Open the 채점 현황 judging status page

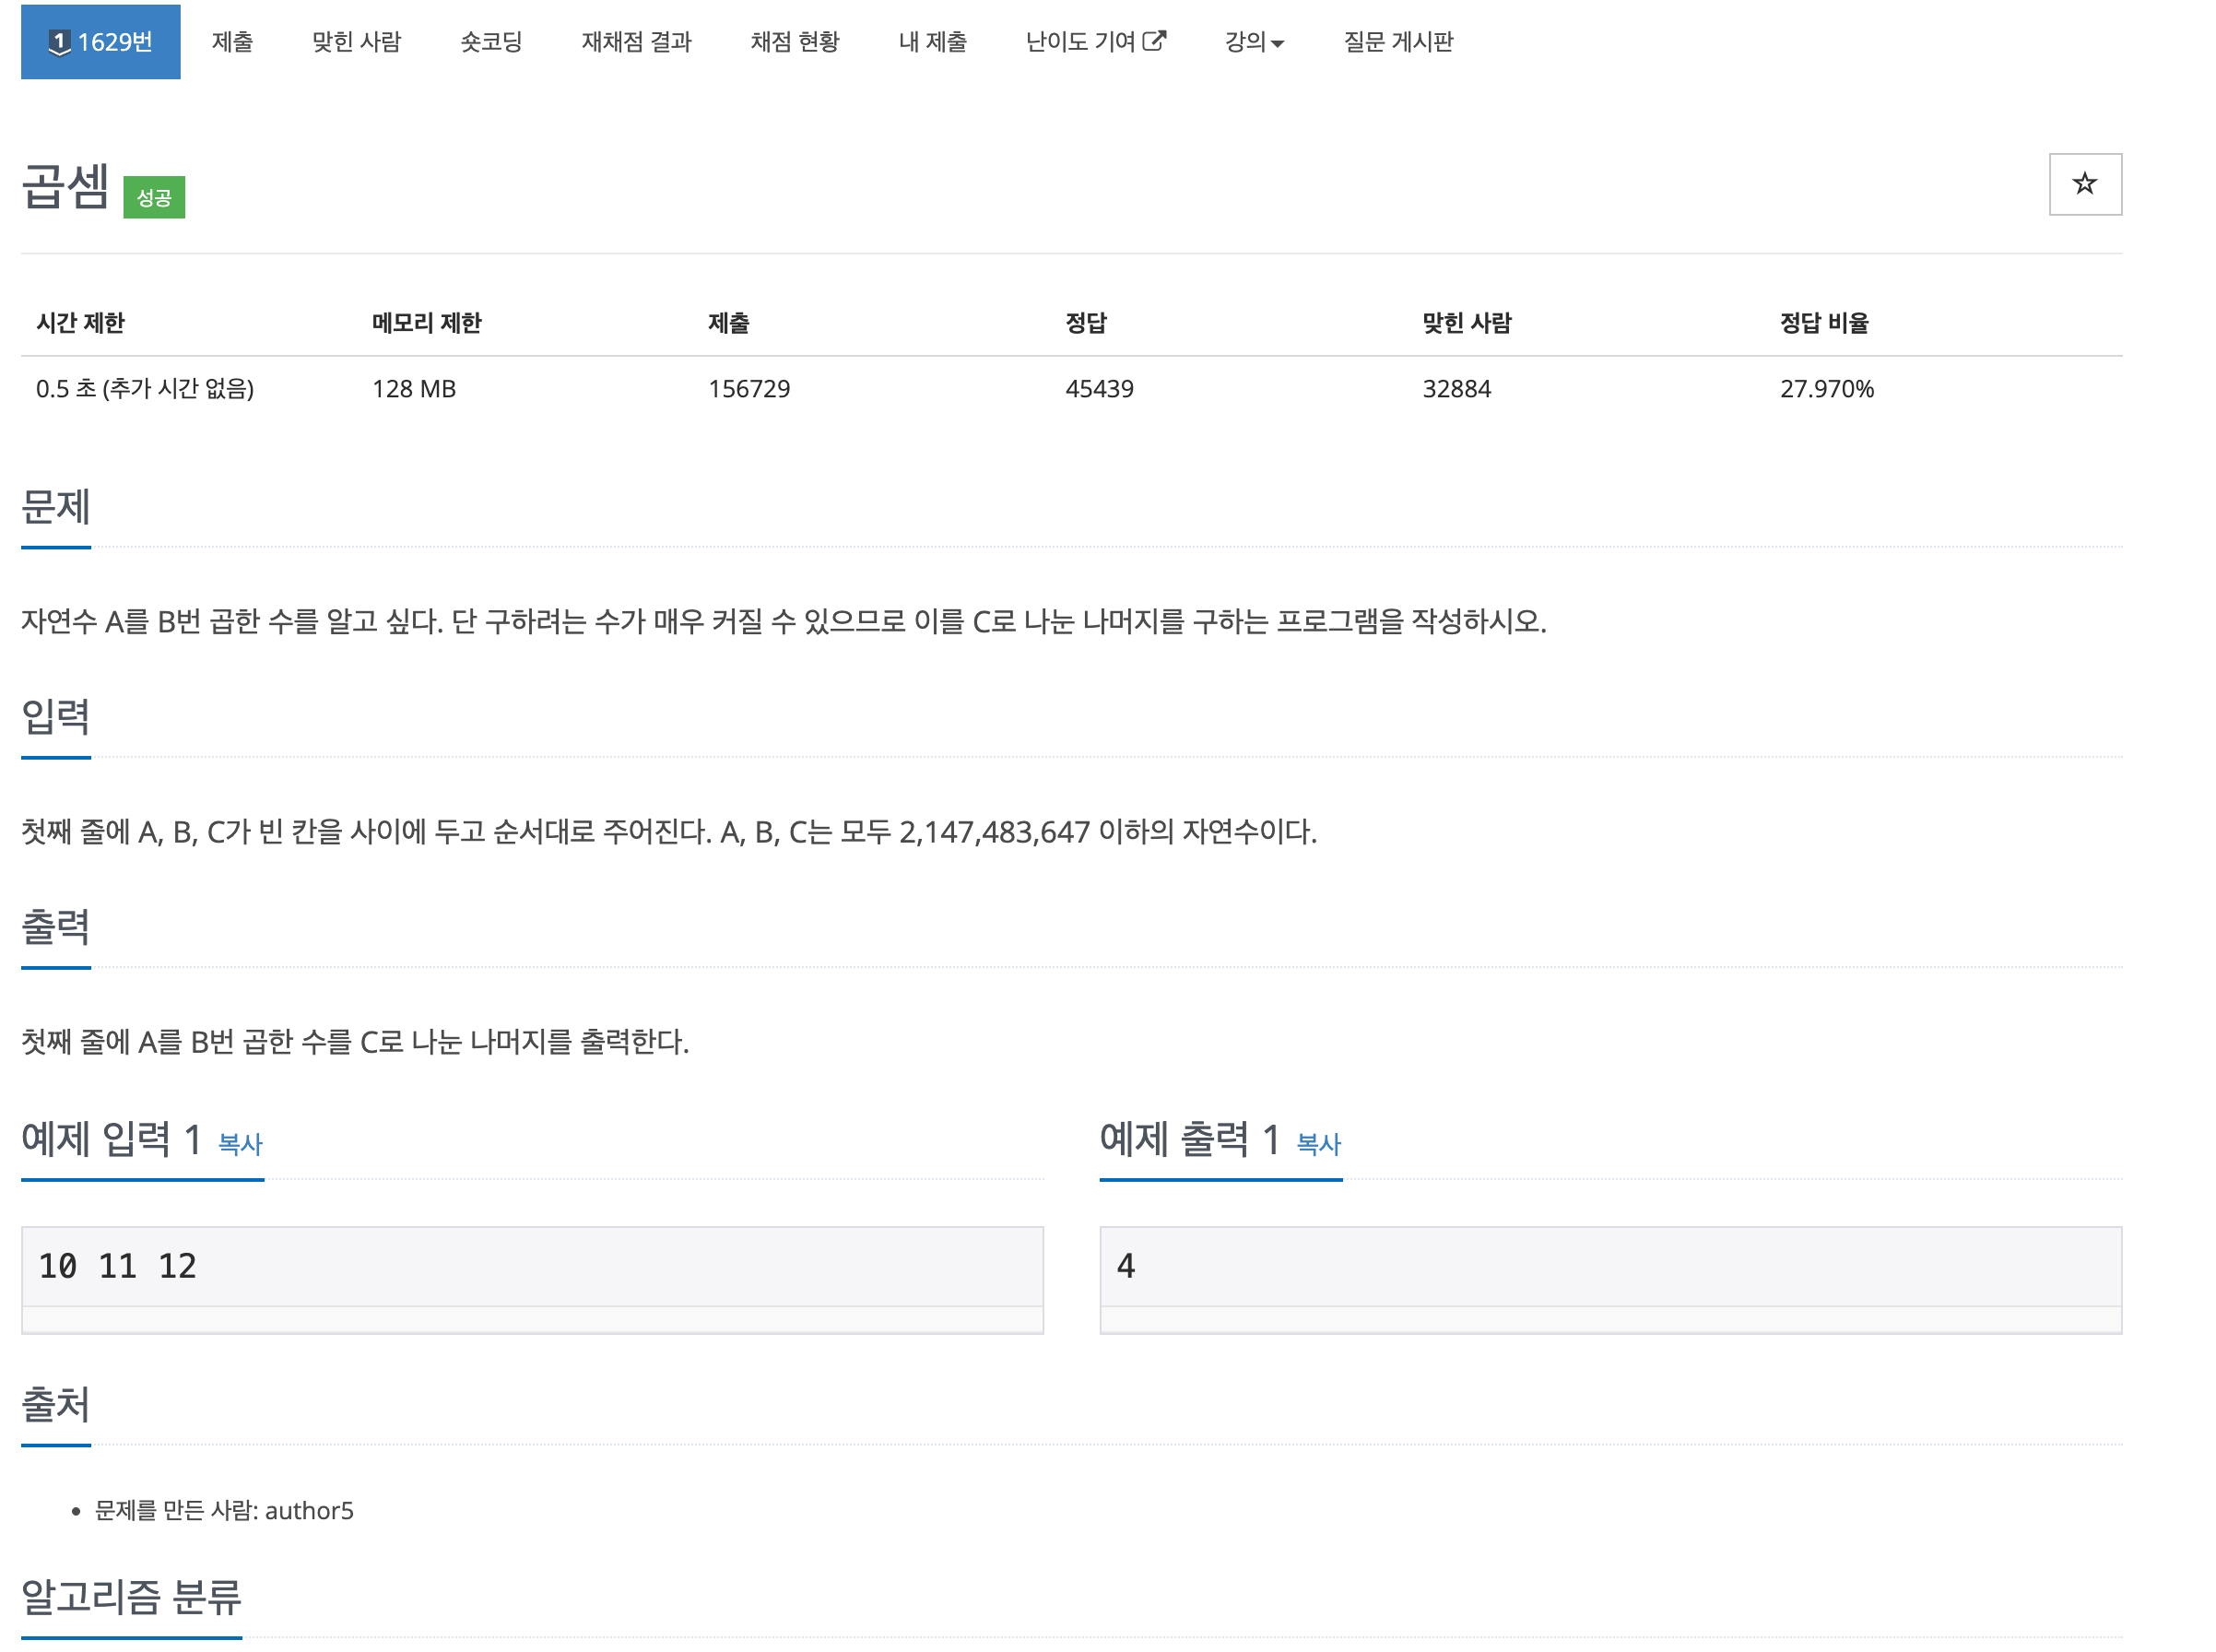(795, 43)
